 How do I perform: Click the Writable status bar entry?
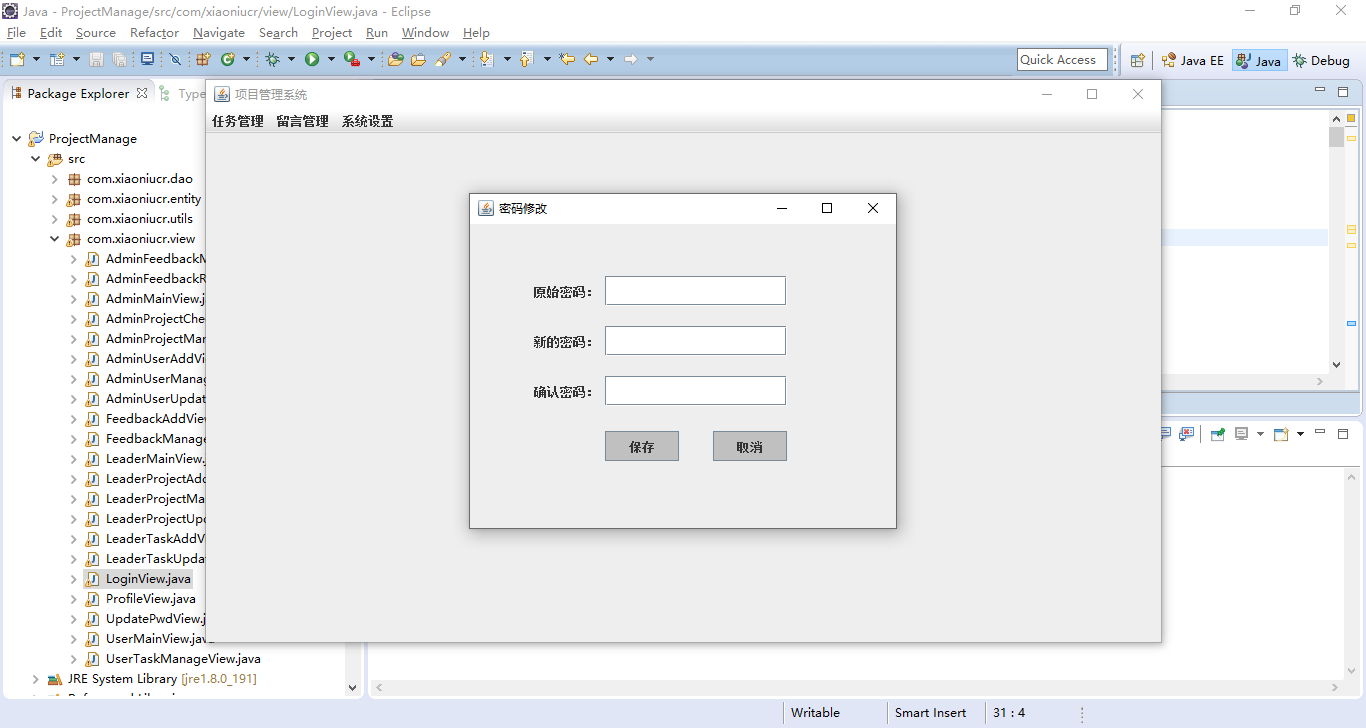pyautogui.click(x=815, y=713)
